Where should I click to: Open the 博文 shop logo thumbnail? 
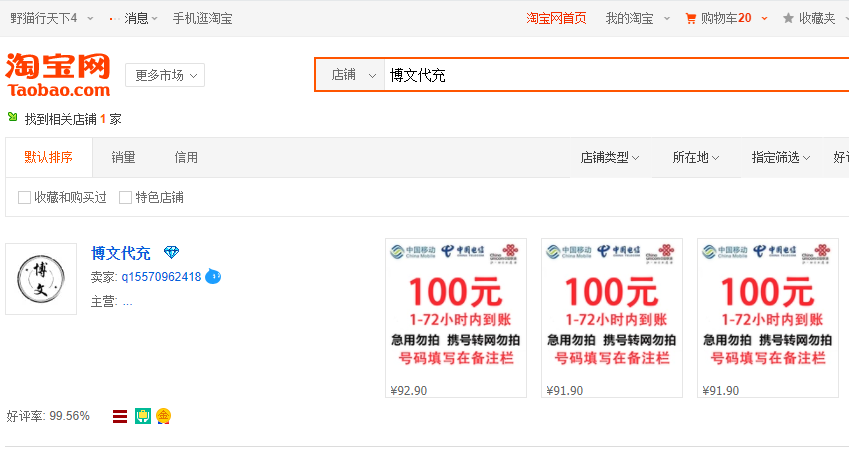(x=41, y=279)
